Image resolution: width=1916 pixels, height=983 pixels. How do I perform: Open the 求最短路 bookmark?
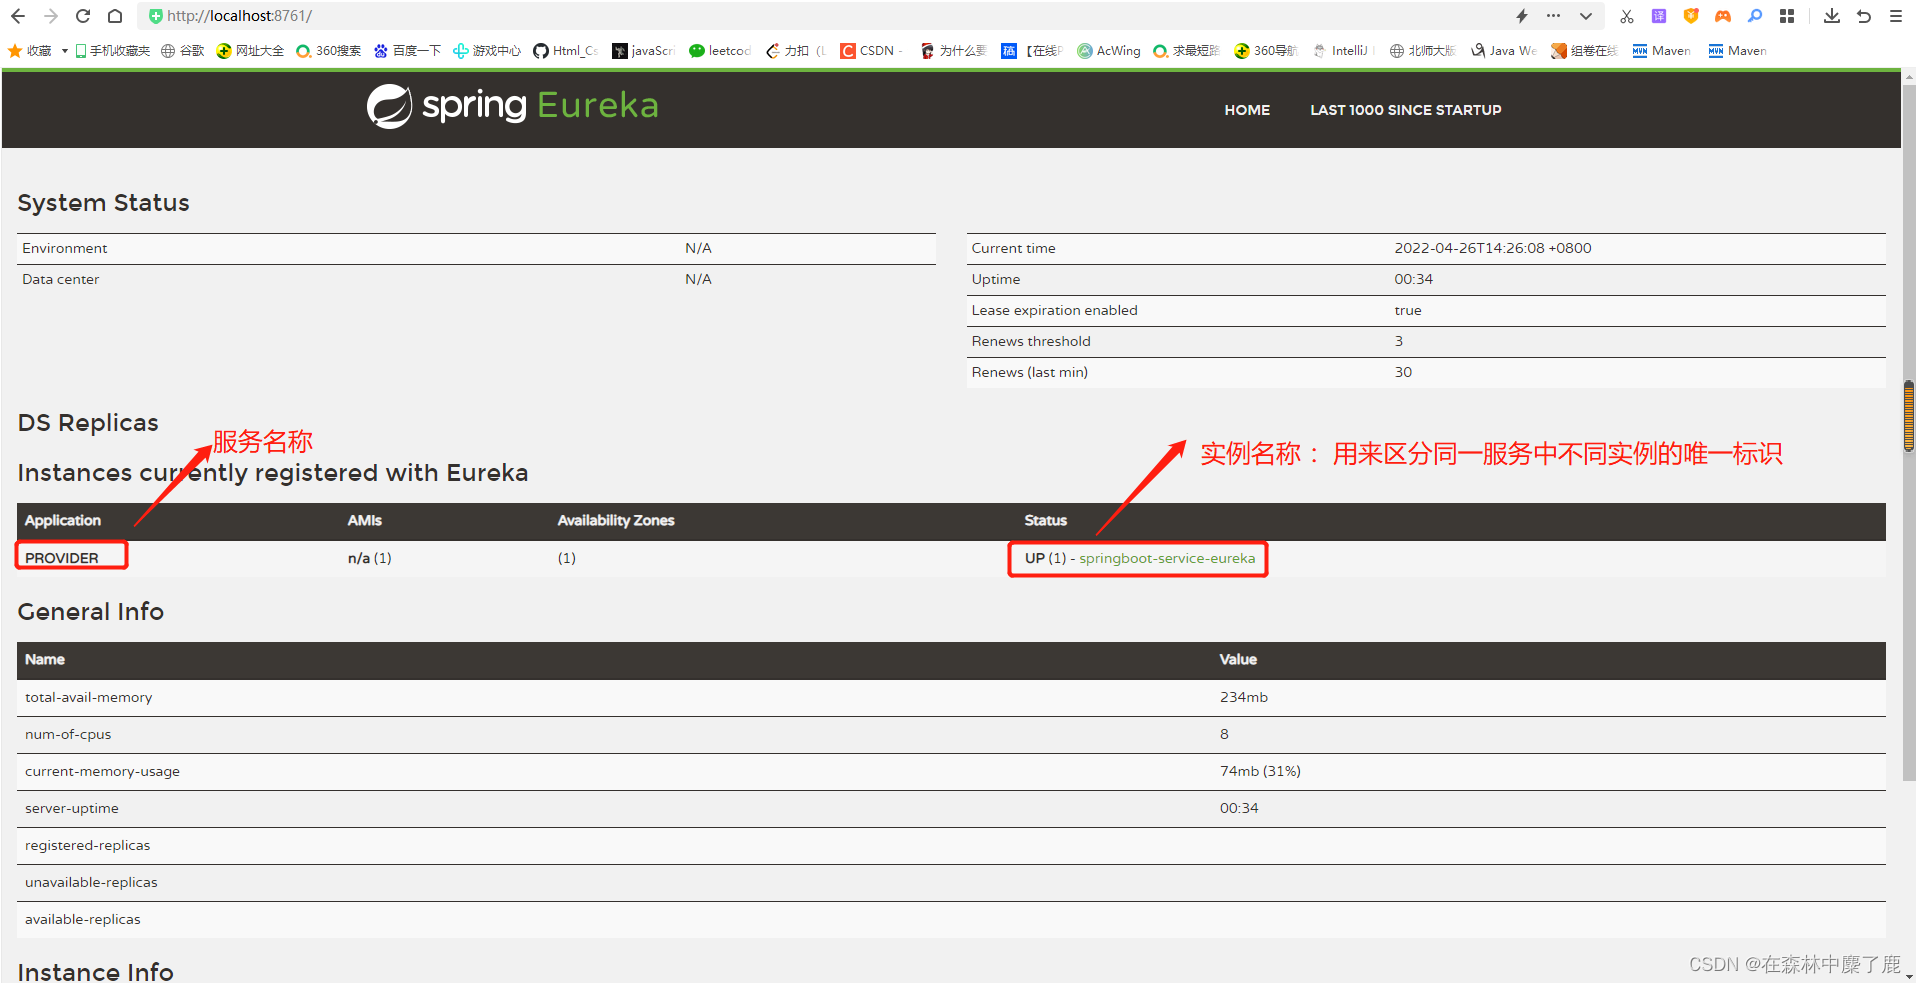pos(1186,51)
